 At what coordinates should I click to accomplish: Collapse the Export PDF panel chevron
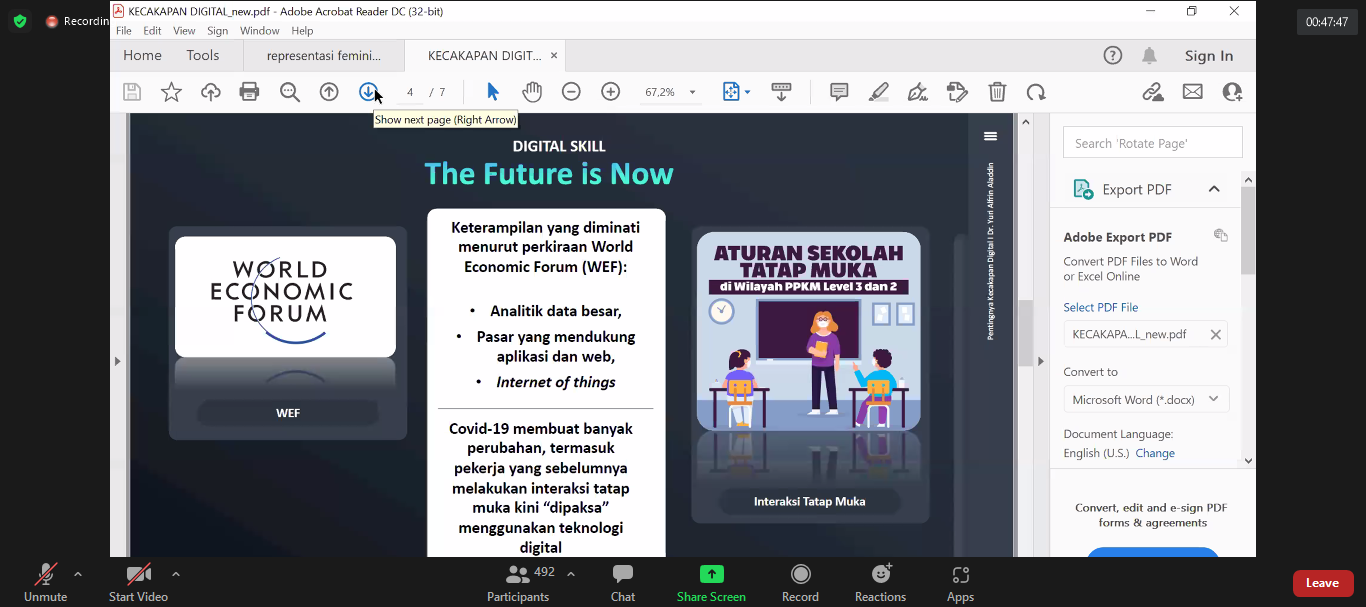point(1214,189)
